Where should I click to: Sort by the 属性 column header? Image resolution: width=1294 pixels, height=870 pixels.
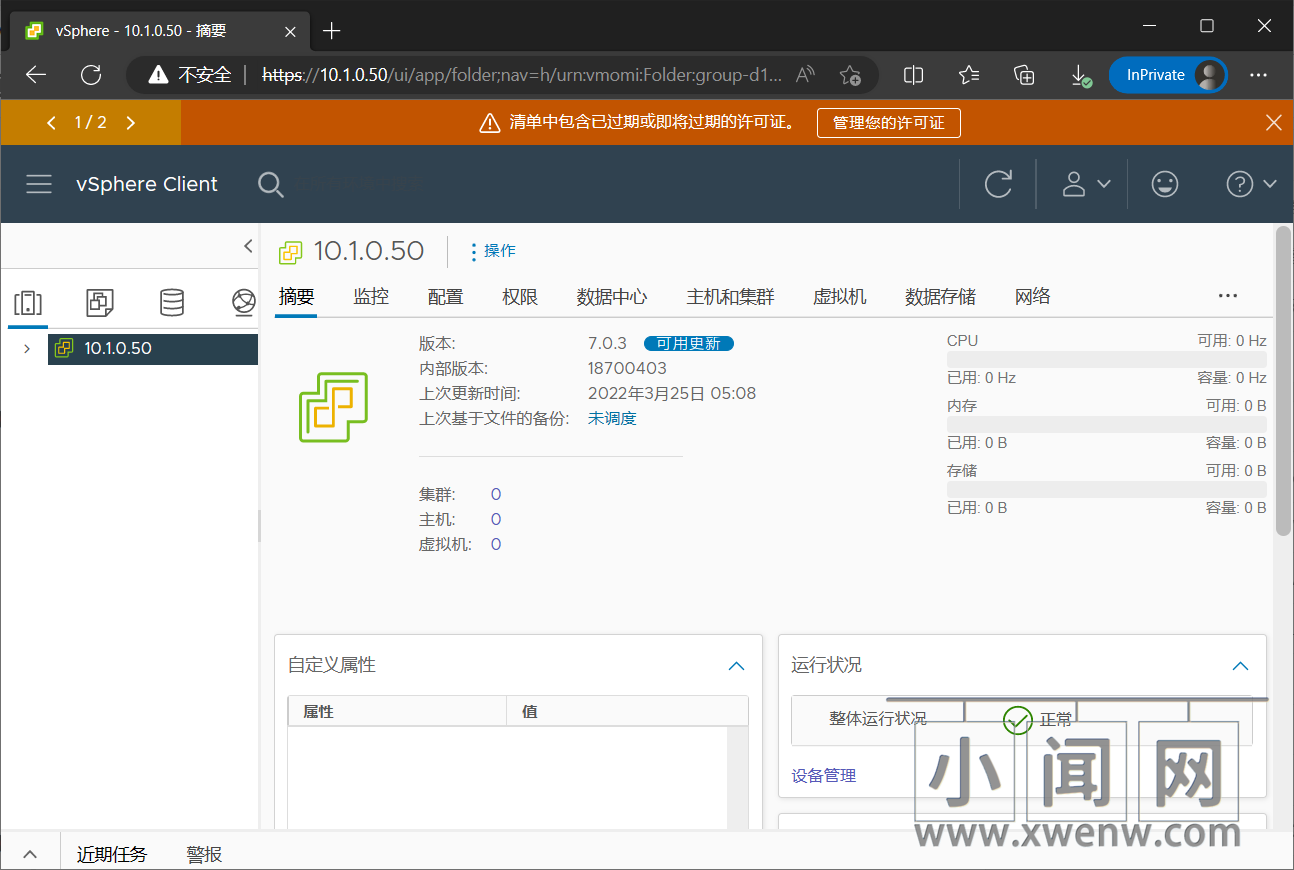(x=397, y=712)
